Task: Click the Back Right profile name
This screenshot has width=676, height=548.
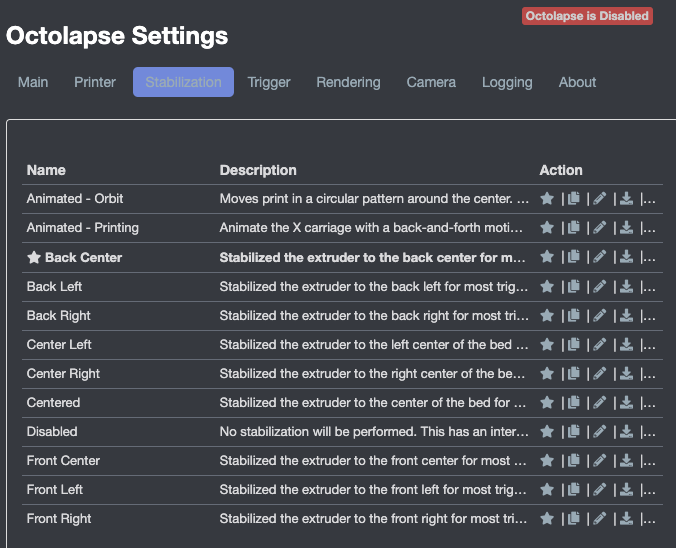Action: tap(59, 316)
